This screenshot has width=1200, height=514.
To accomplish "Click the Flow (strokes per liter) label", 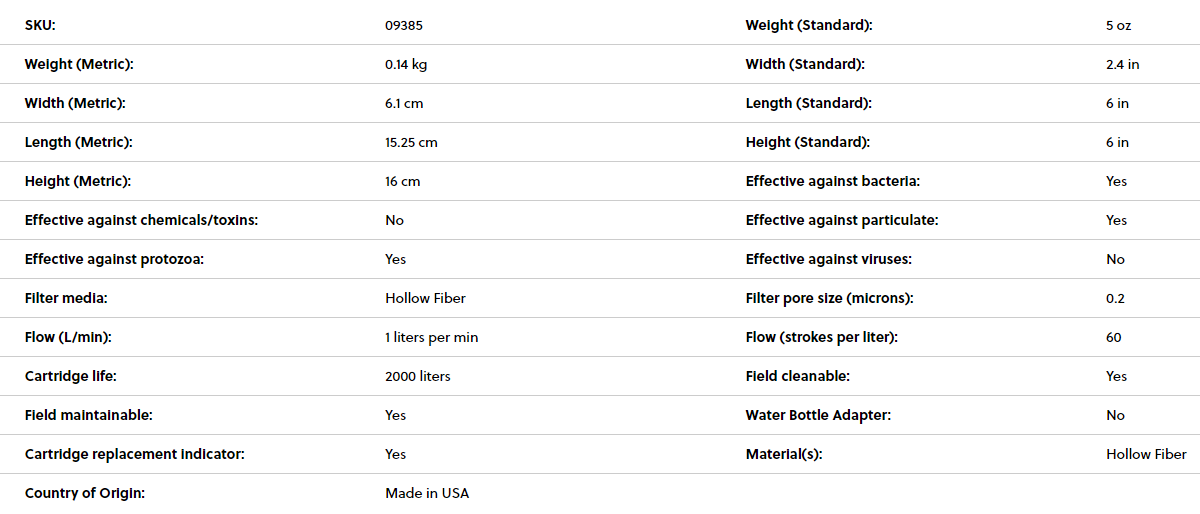I will point(822,337).
